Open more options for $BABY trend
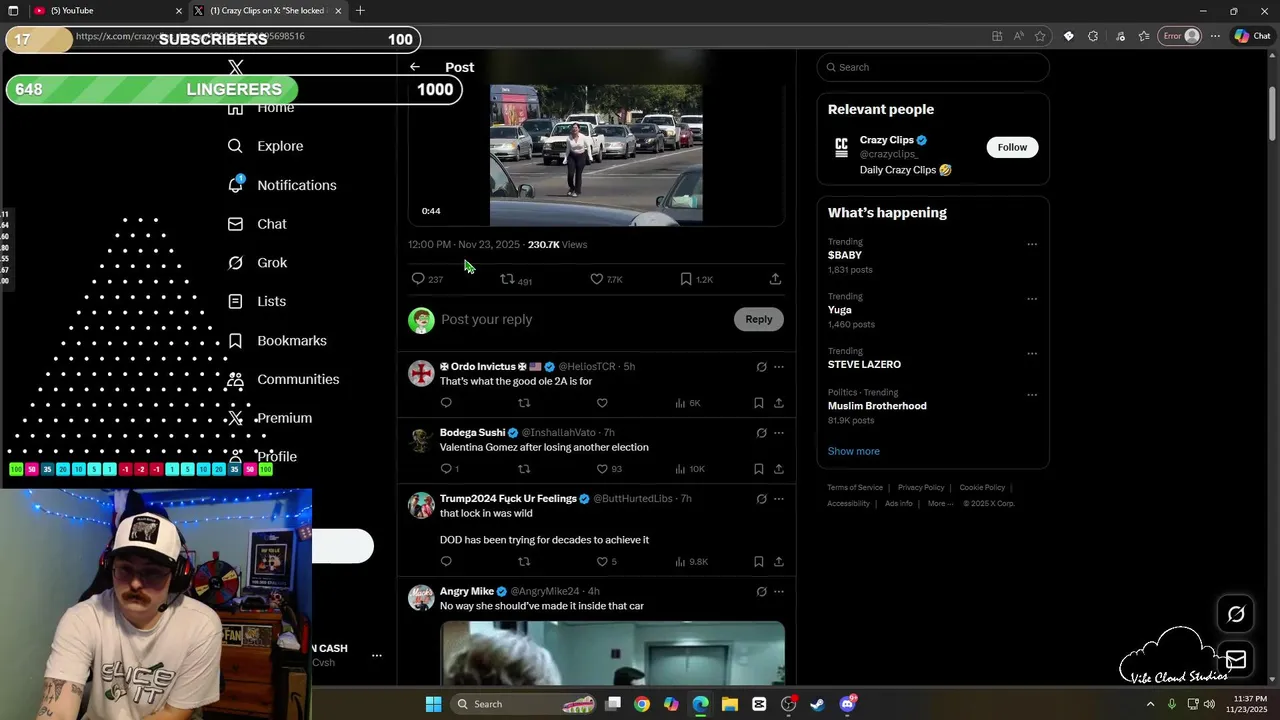Screen dimensions: 1280x720 1032,244
